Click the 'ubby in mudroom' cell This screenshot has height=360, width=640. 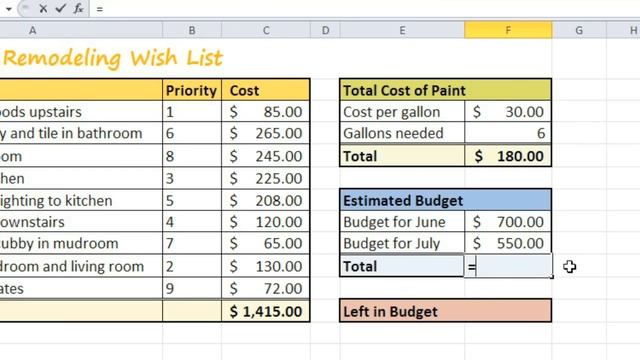(81, 243)
